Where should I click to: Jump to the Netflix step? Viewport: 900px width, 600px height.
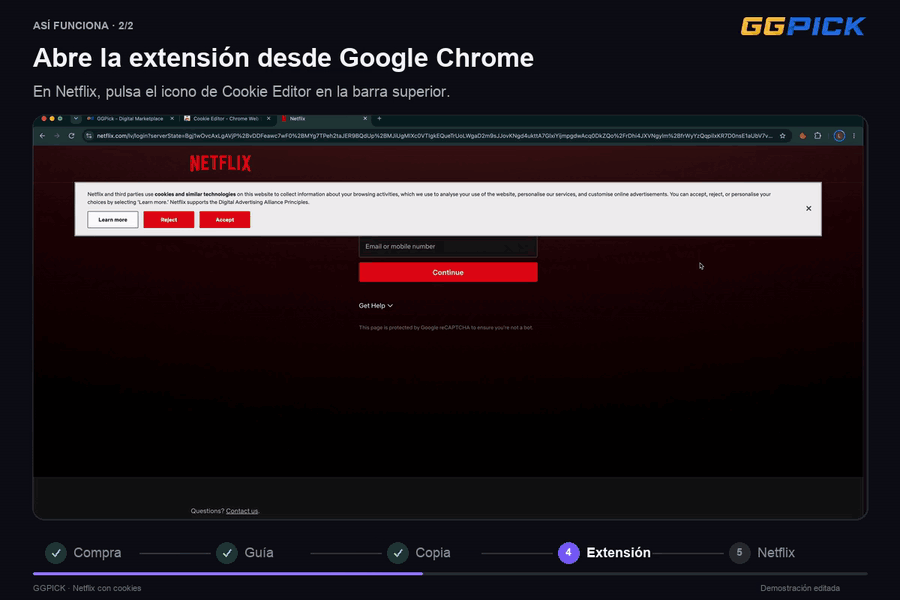[762, 553]
